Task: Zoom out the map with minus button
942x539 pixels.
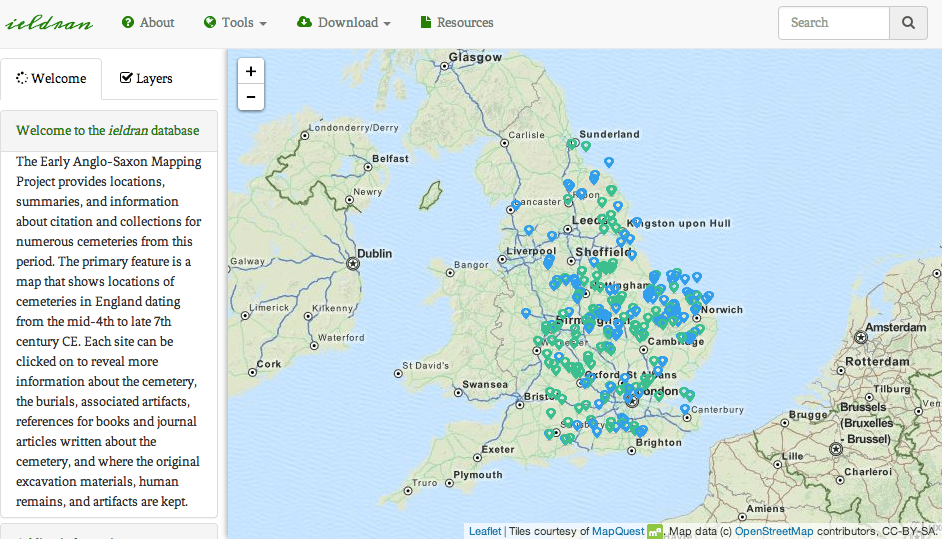Action: pyautogui.click(x=250, y=97)
